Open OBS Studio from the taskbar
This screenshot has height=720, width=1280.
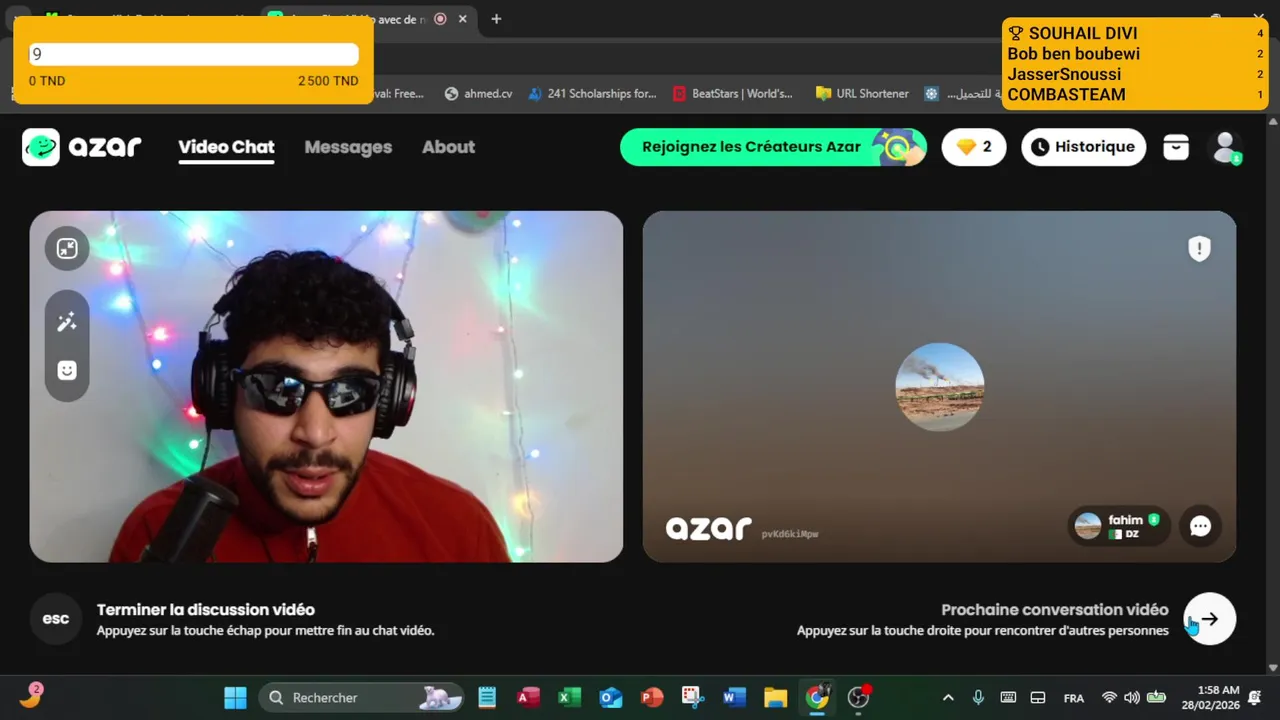coord(859,697)
